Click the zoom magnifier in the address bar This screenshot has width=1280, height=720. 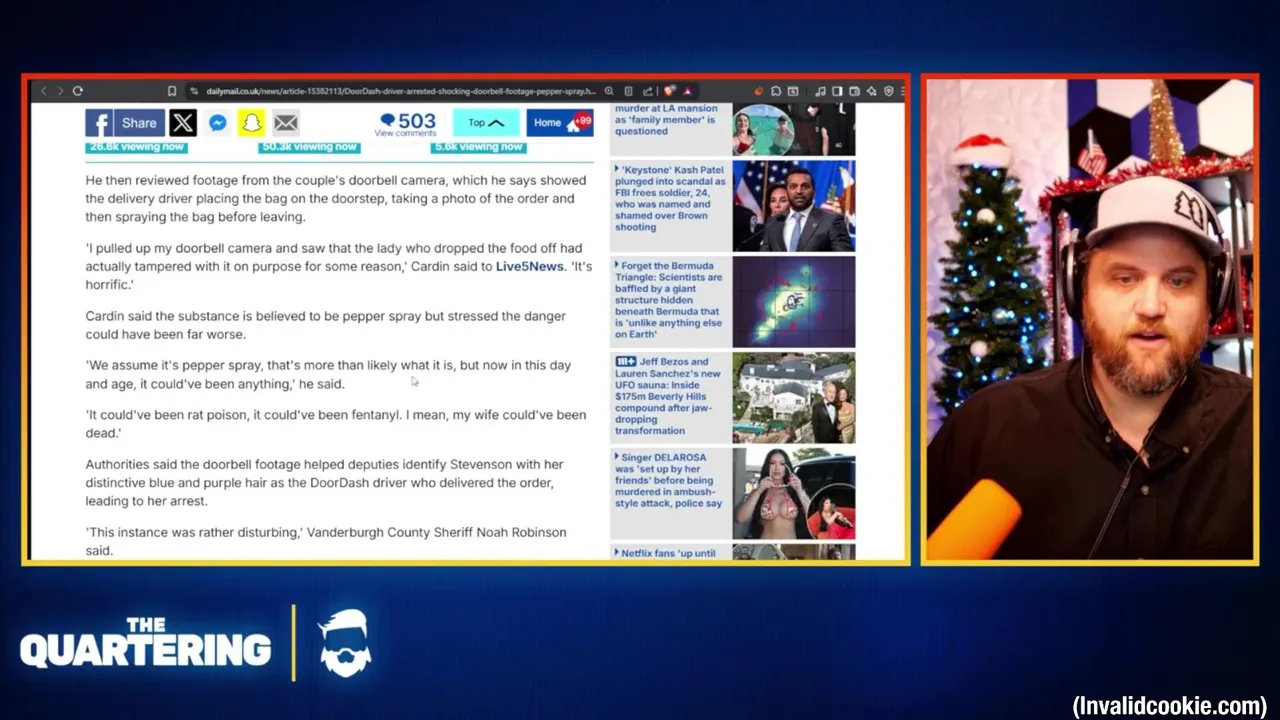click(609, 91)
